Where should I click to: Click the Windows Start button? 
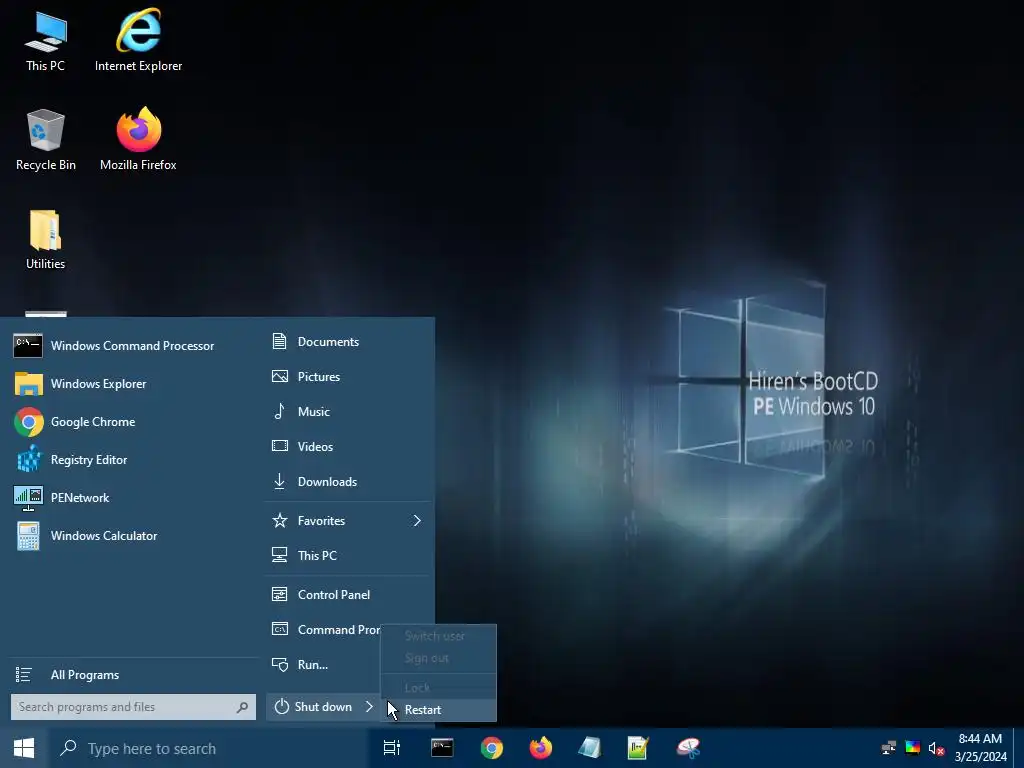[x=24, y=748]
